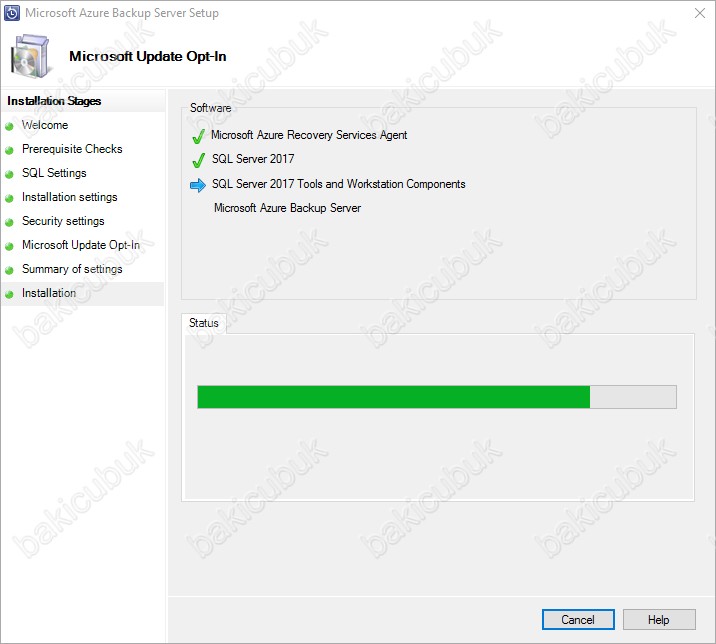Click the 'Microsoft Azure Backup Server Setup' title
The image size is (716, 644).
122,13
